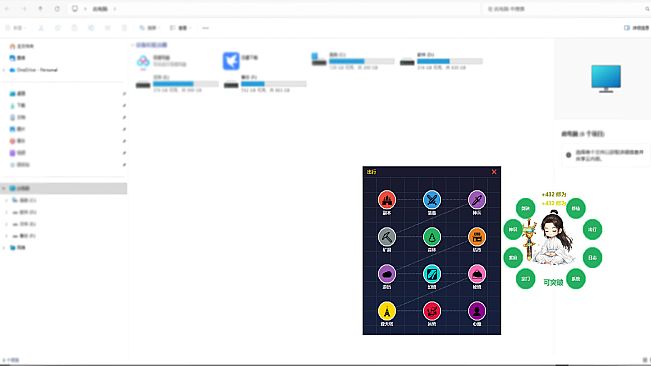
Task: Select the C drive usage bar
Action: click(362, 61)
